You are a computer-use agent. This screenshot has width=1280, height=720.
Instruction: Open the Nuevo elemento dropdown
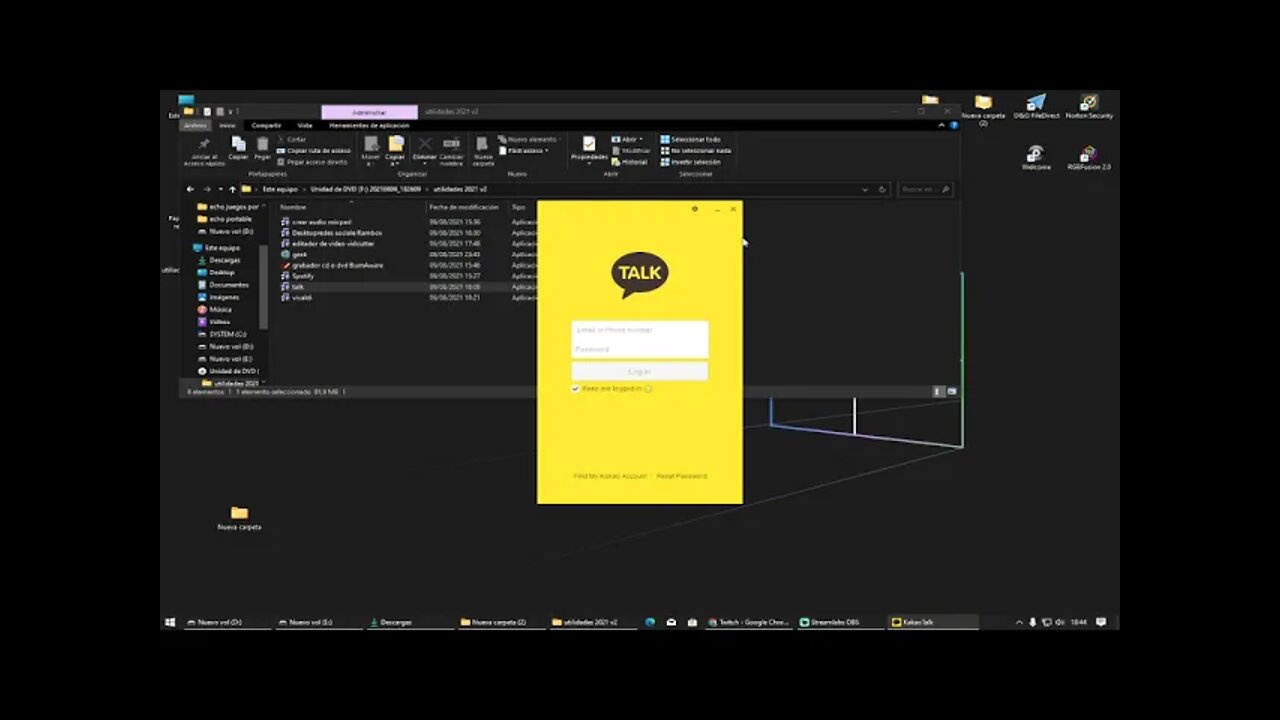(x=530, y=139)
